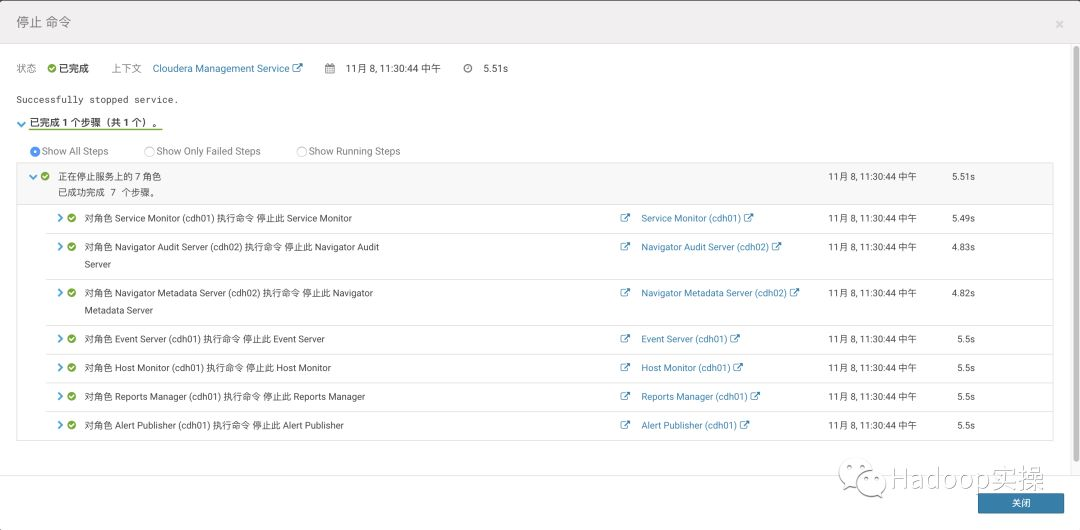Click green success check on Service Monitor row
This screenshot has height=530, width=1080.
coord(72,218)
